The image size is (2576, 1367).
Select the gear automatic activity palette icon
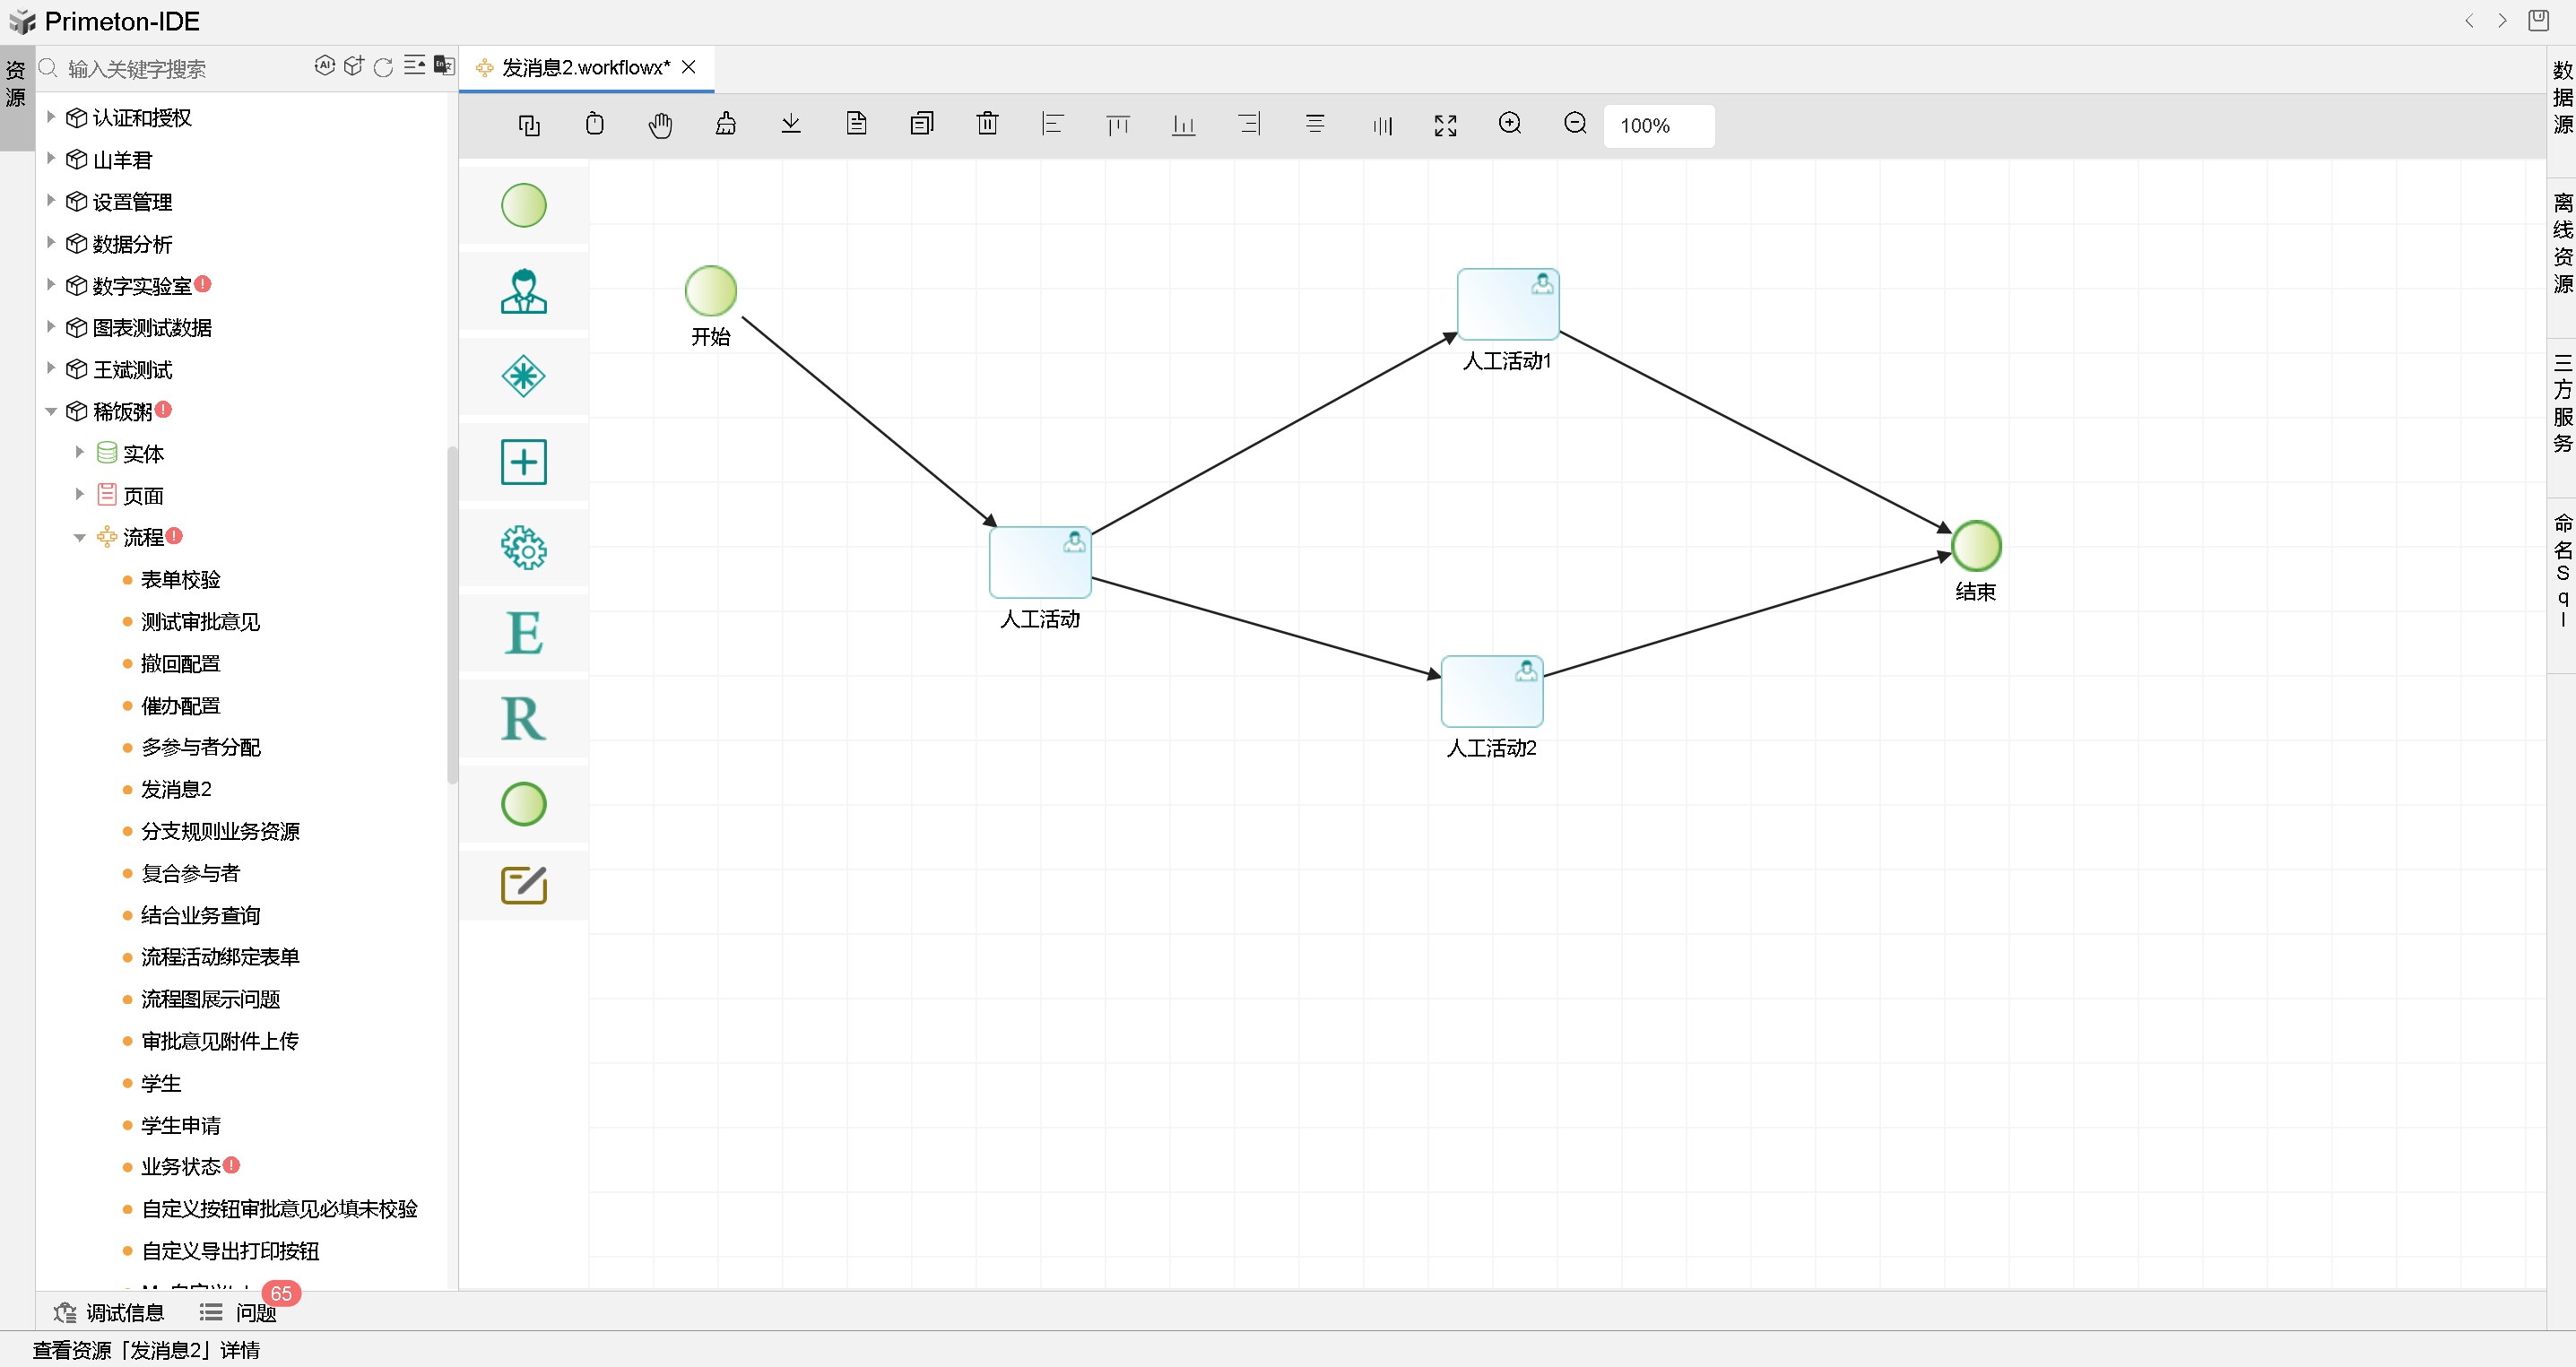(523, 547)
